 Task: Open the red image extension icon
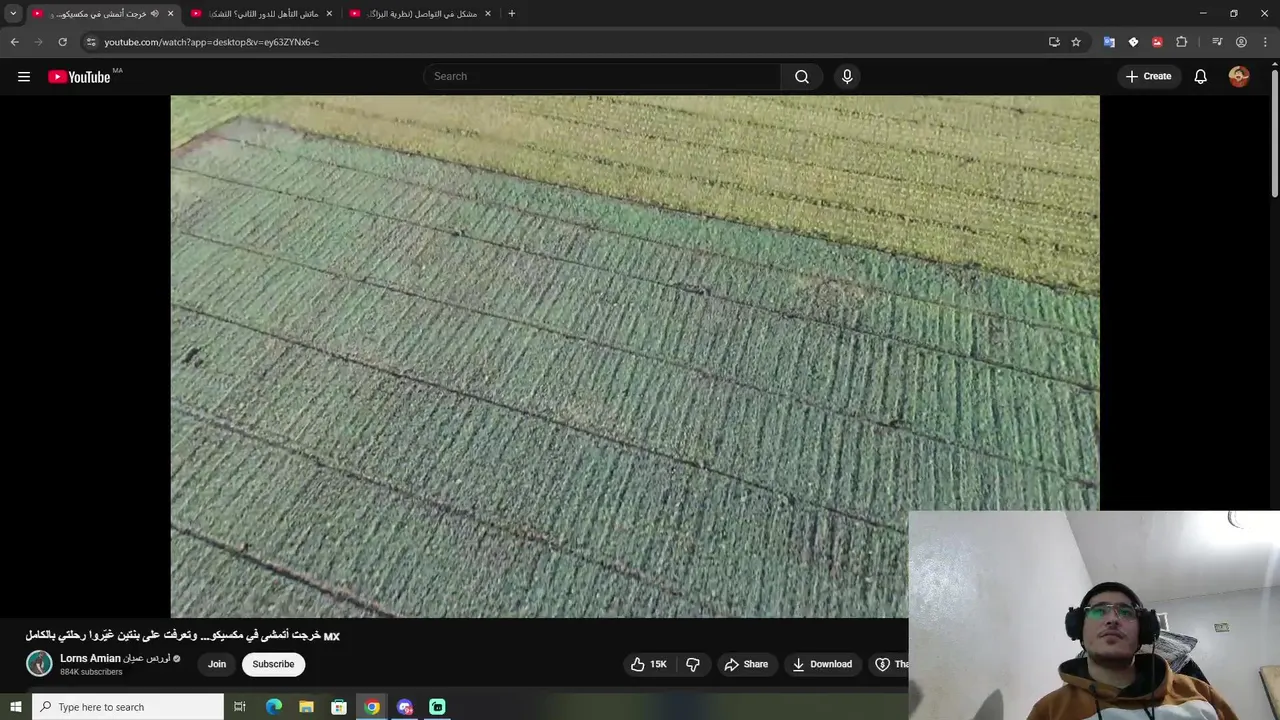click(x=1157, y=42)
